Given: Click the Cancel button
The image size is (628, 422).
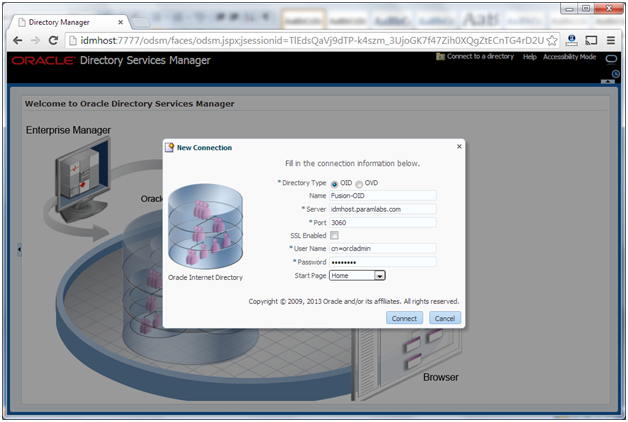Looking at the screenshot, I should pos(445,318).
